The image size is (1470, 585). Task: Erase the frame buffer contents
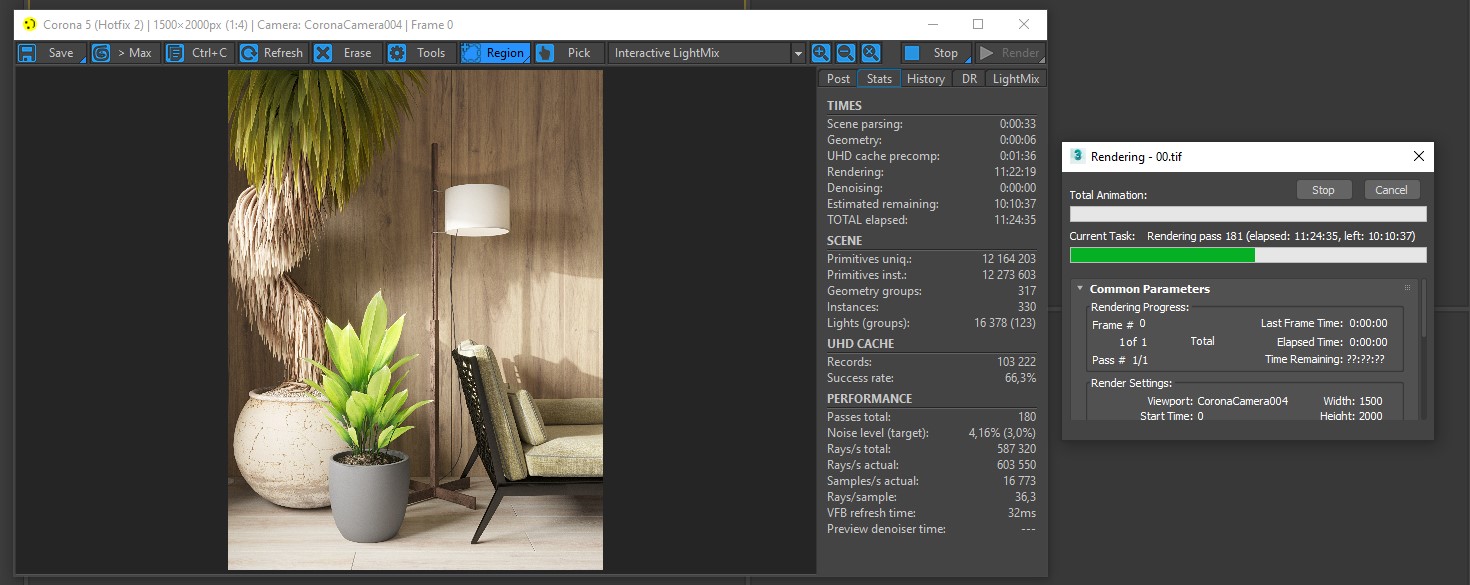[x=346, y=53]
